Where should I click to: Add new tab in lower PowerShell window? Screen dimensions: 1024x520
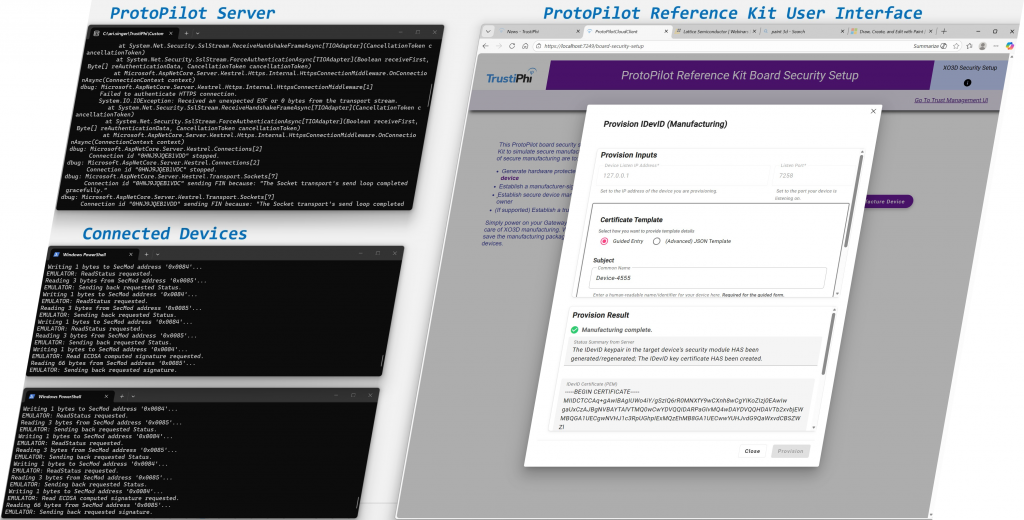click(x=121, y=396)
